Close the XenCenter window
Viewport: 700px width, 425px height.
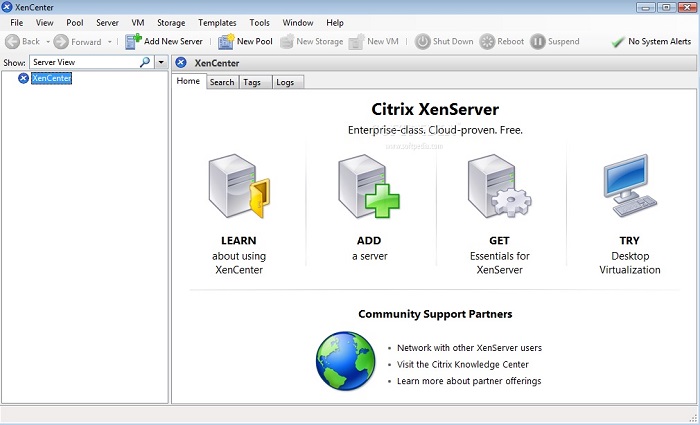tap(688, 7)
